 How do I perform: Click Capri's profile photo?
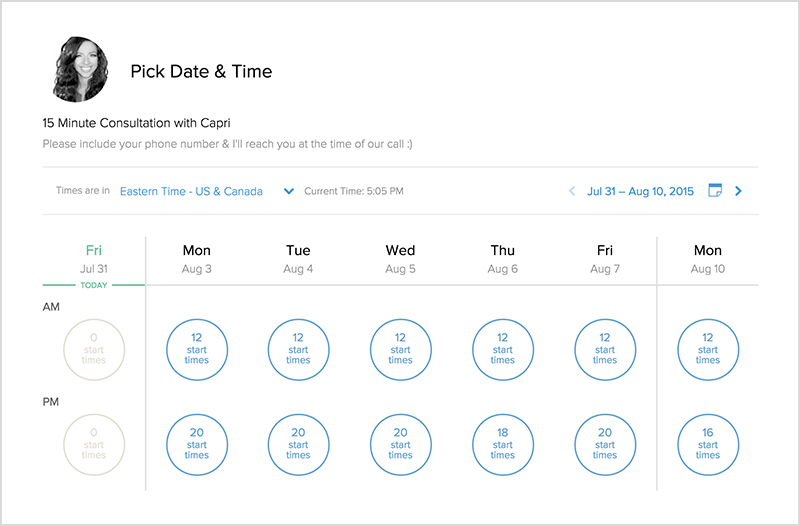tap(80, 70)
